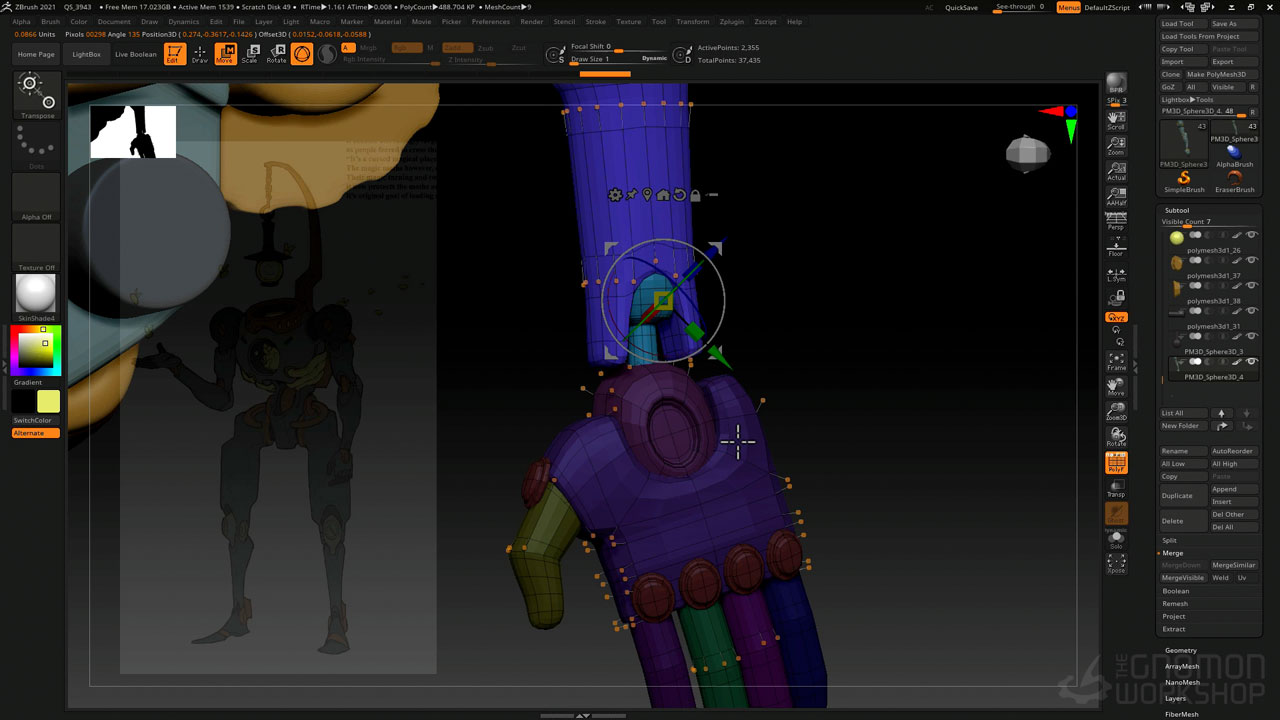
Task: Click the Duplicate subtool button
Action: pyautogui.click(x=1177, y=495)
